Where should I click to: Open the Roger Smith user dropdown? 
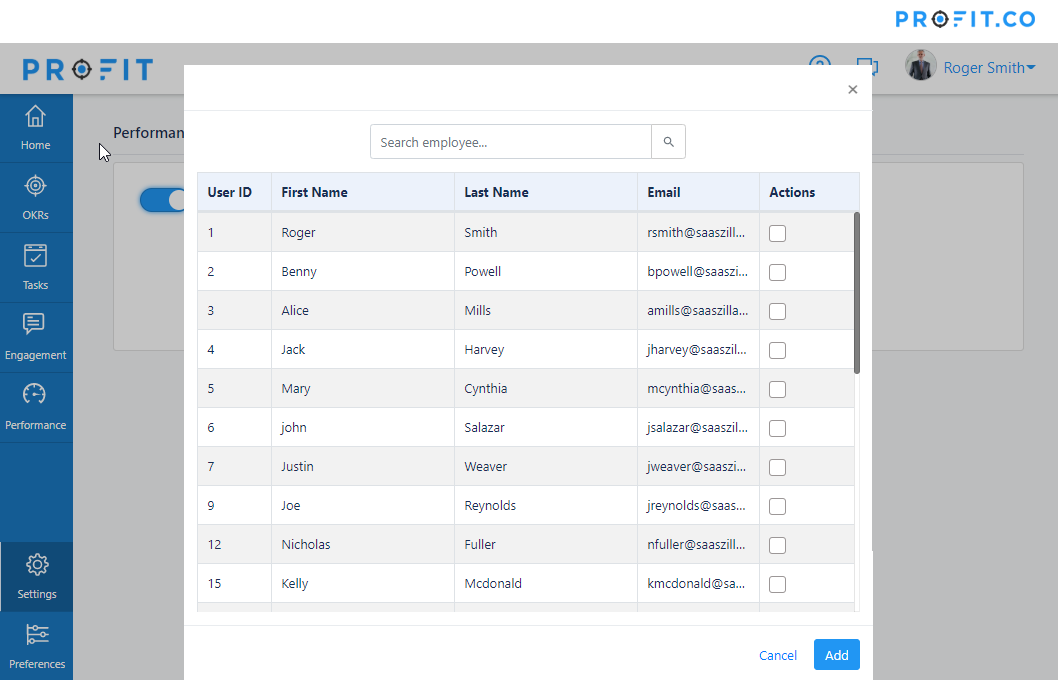(x=989, y=67)
